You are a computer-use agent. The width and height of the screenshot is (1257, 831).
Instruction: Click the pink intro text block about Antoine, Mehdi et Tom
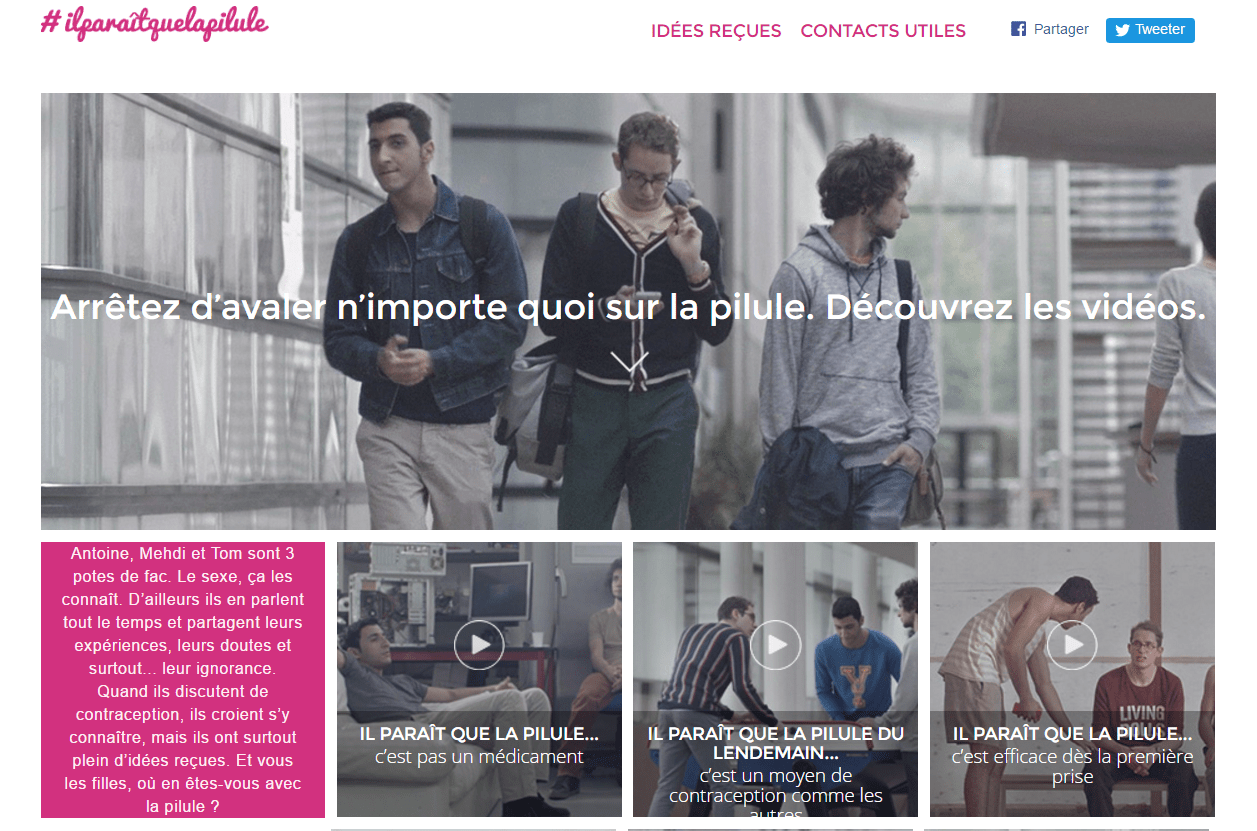(183, 680)
